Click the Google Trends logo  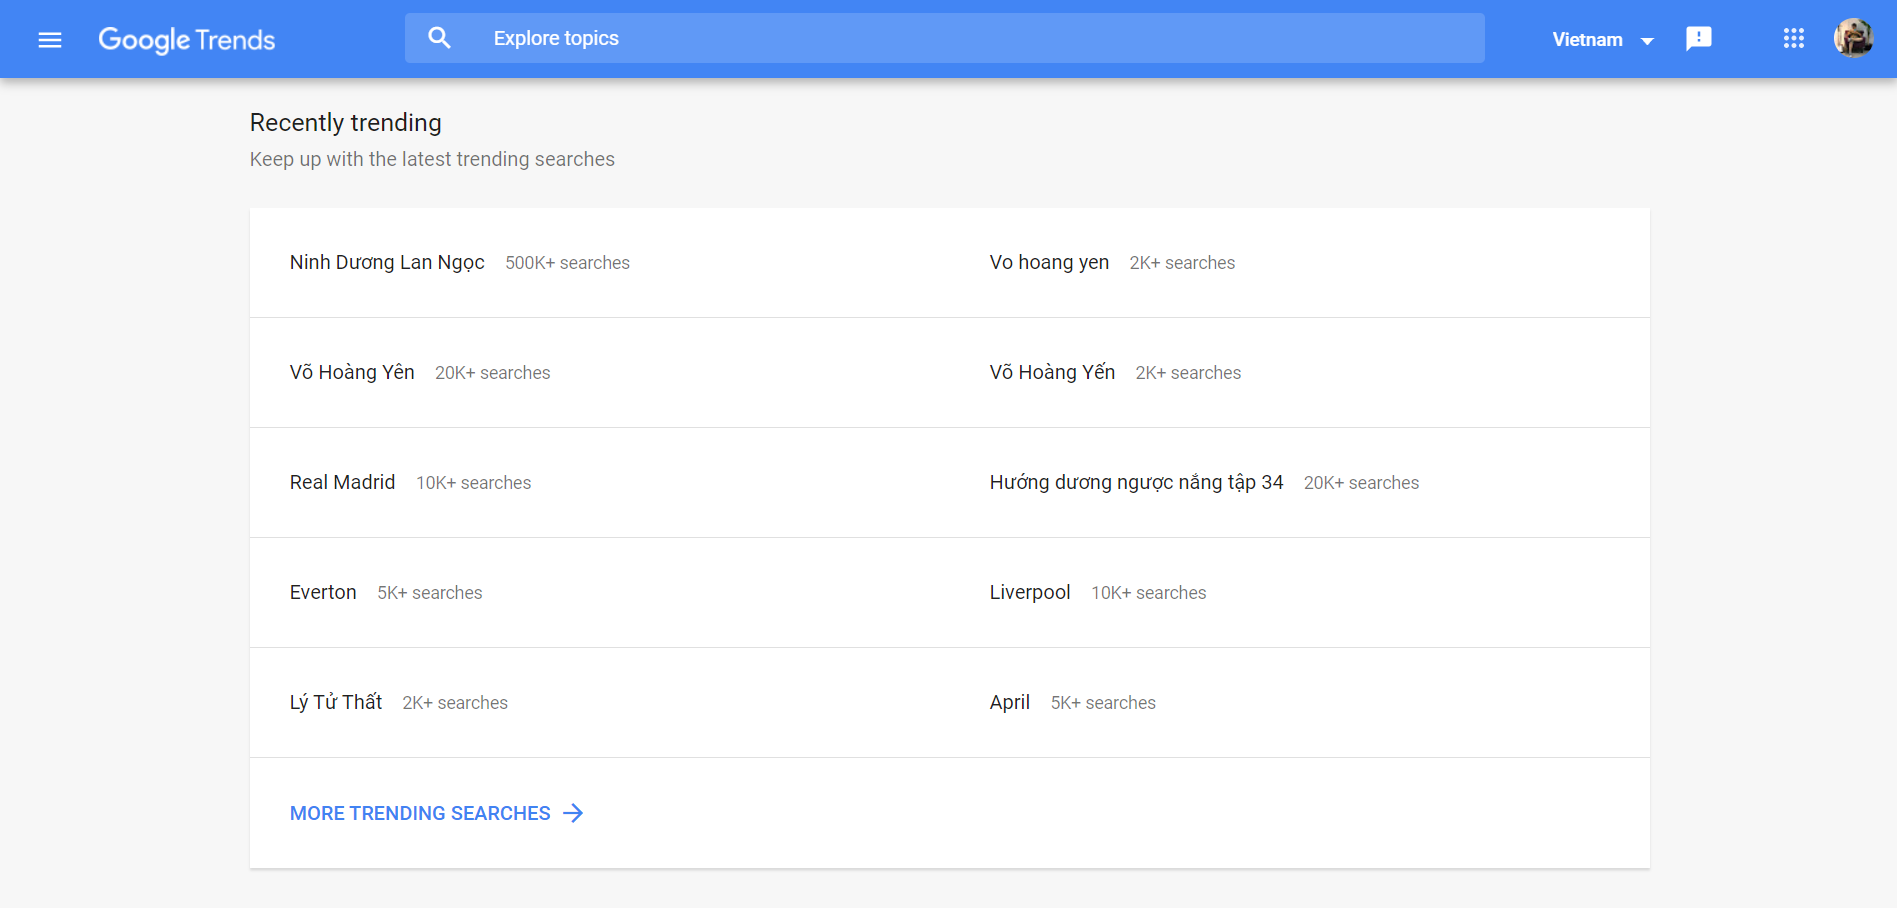pyautogui.click(x=187, y=39)
